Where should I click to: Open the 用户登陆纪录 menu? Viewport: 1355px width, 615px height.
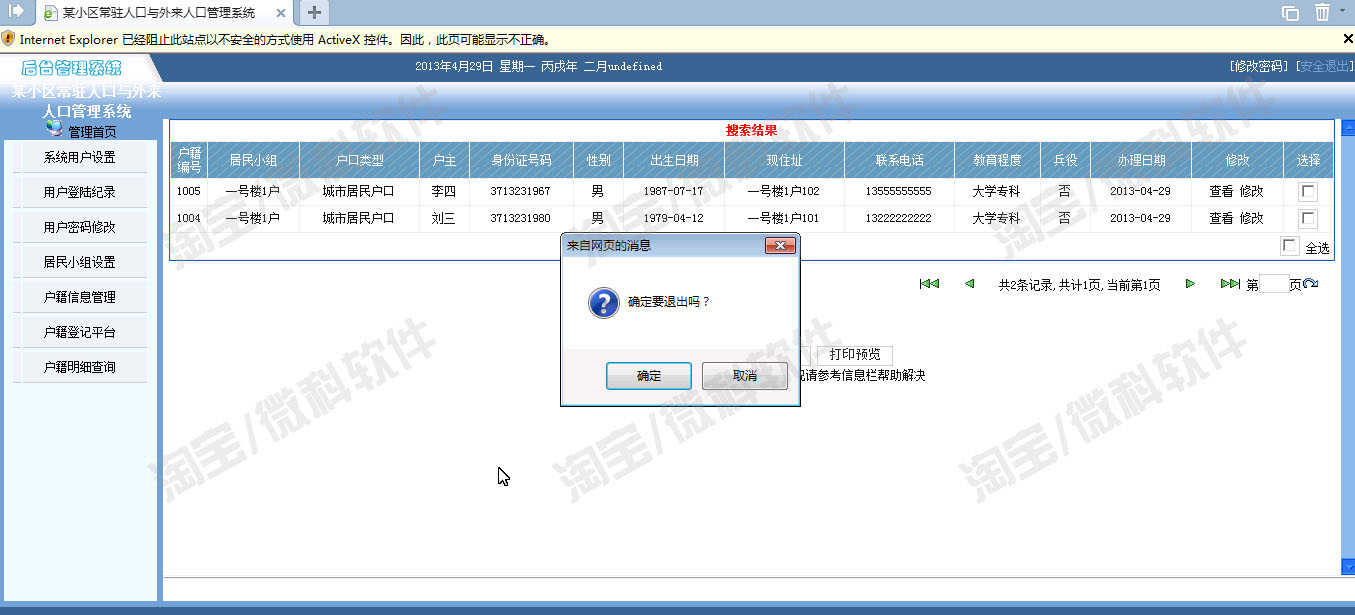point(79,192)
